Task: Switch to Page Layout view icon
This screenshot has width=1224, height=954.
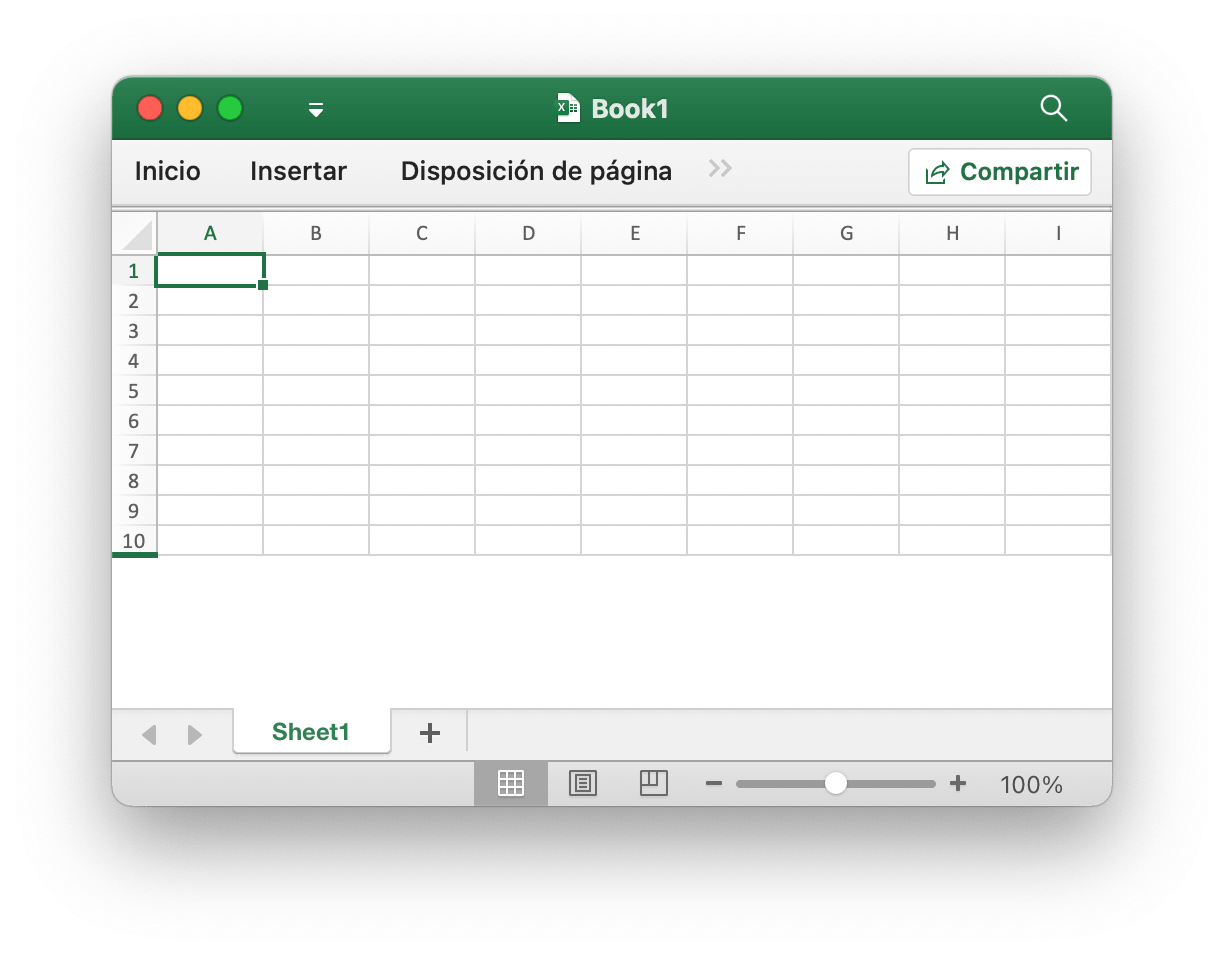Action: point(583,783)
